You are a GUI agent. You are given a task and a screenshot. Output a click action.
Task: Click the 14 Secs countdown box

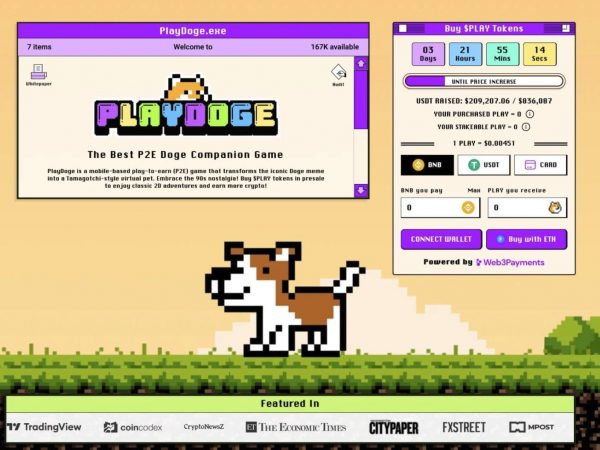click(540, 54)
